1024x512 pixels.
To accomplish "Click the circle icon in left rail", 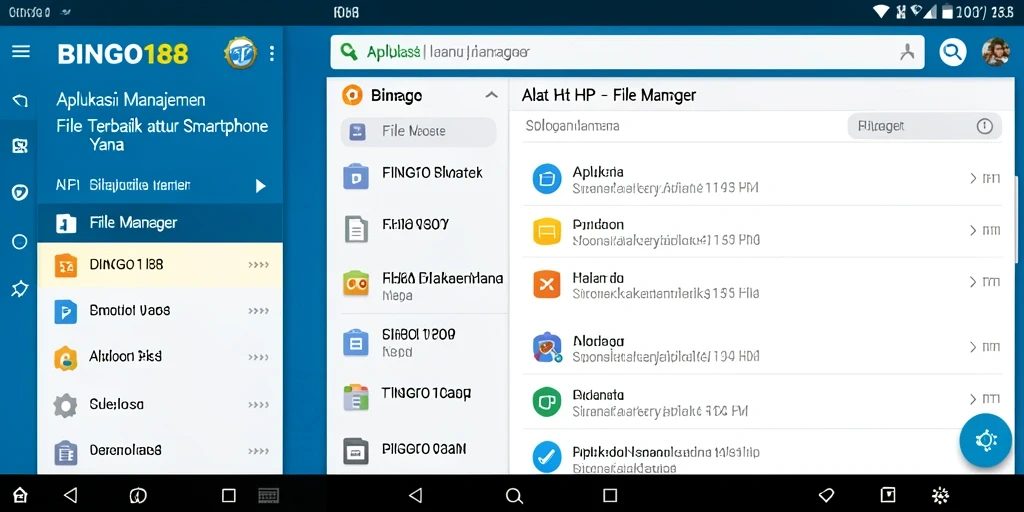I will [20, 242].
